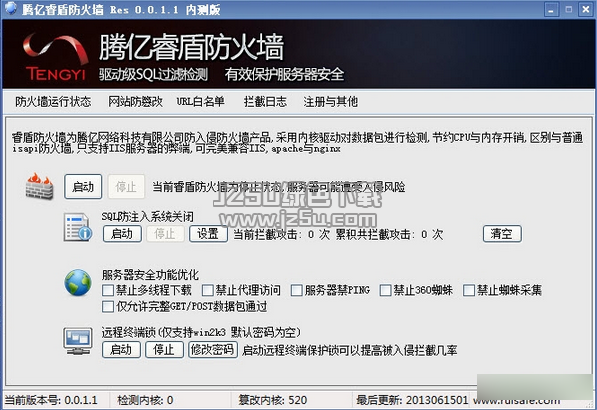Click the firewall brick wall flame icon
The width and height of the screenshot is (597, 410).
[40, 186]
